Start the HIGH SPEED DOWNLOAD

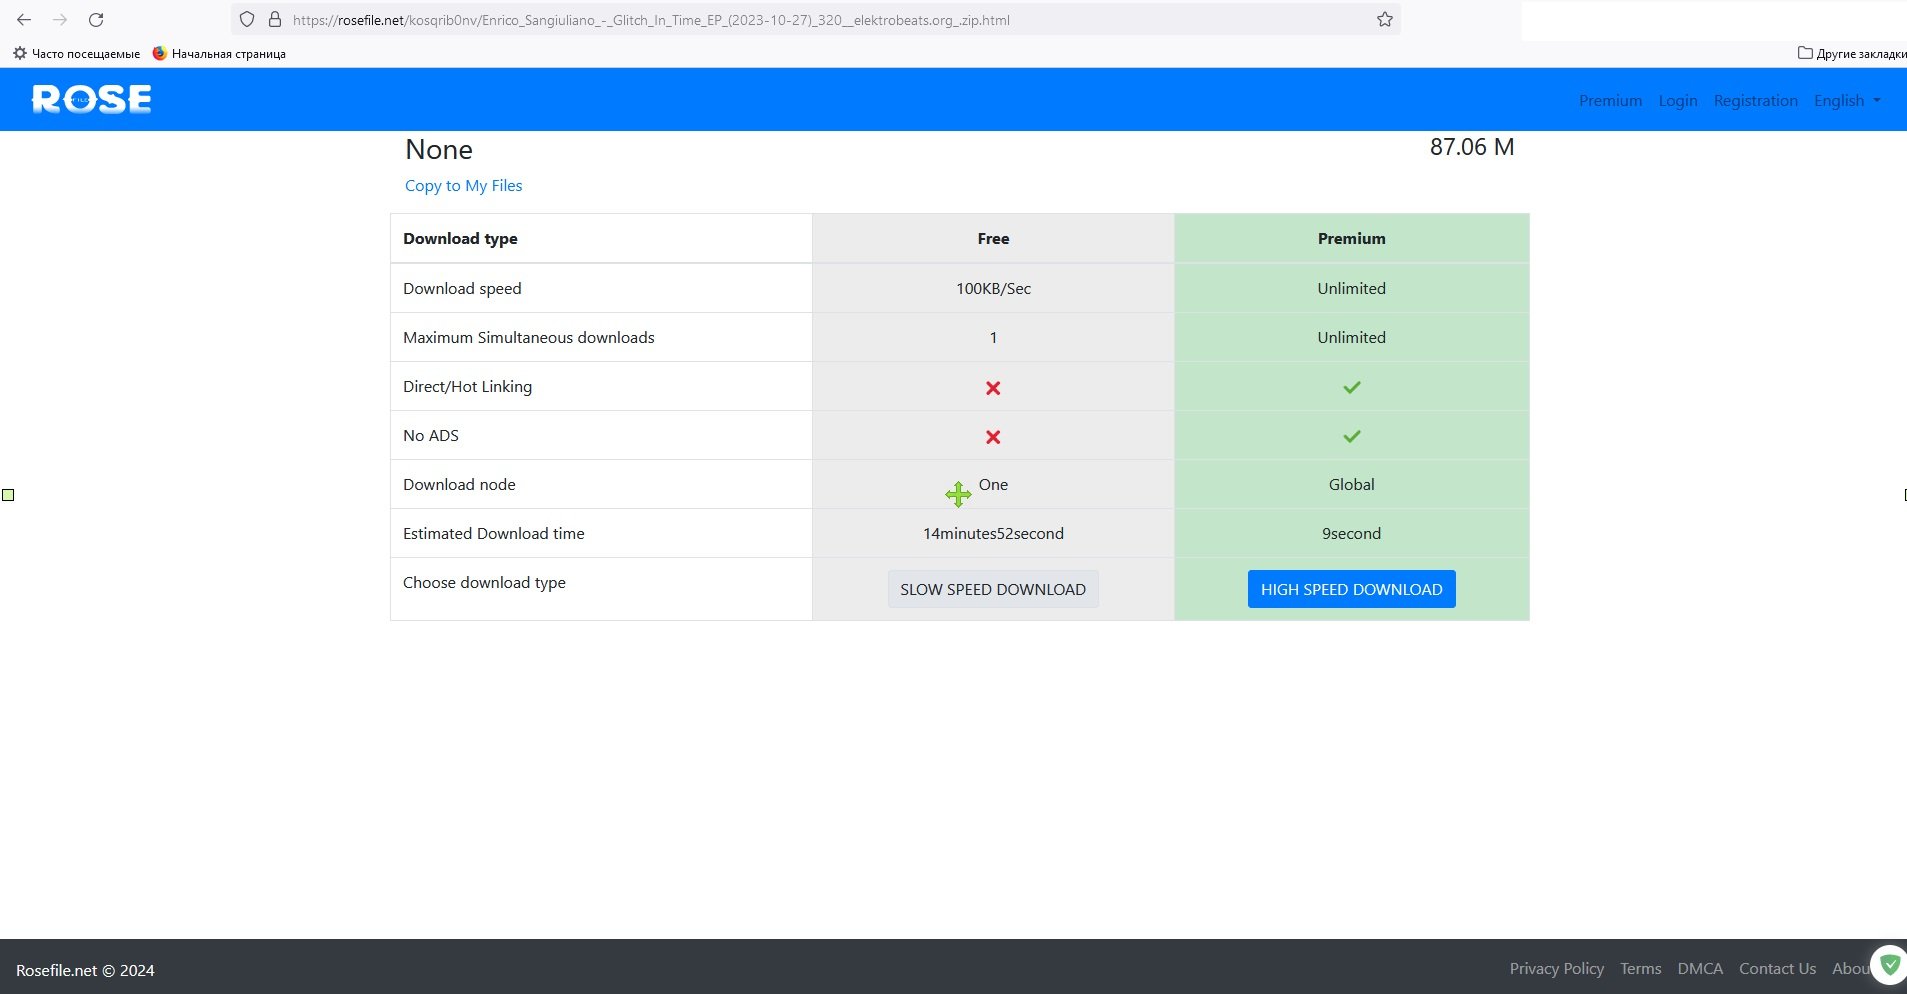(x=1351, y=589)
